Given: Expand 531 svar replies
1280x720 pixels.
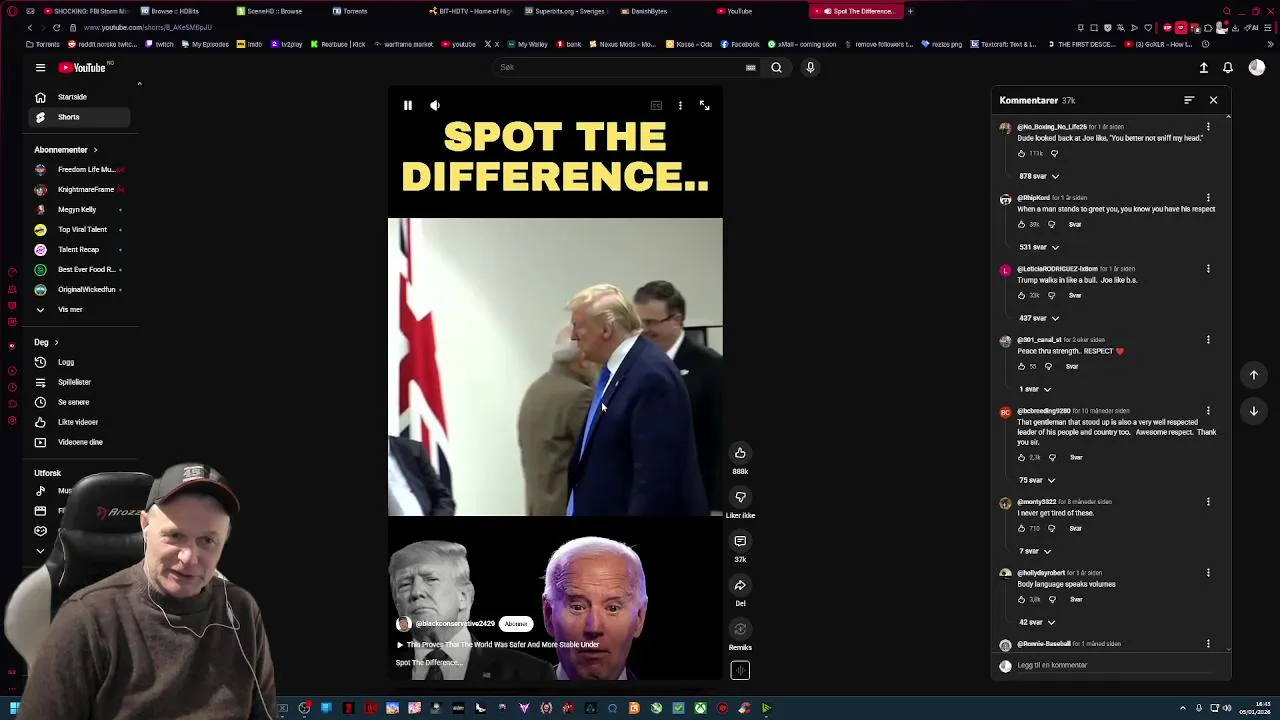Looking at the screenshot, I should pyautogui.click(x=1038, y=247).
